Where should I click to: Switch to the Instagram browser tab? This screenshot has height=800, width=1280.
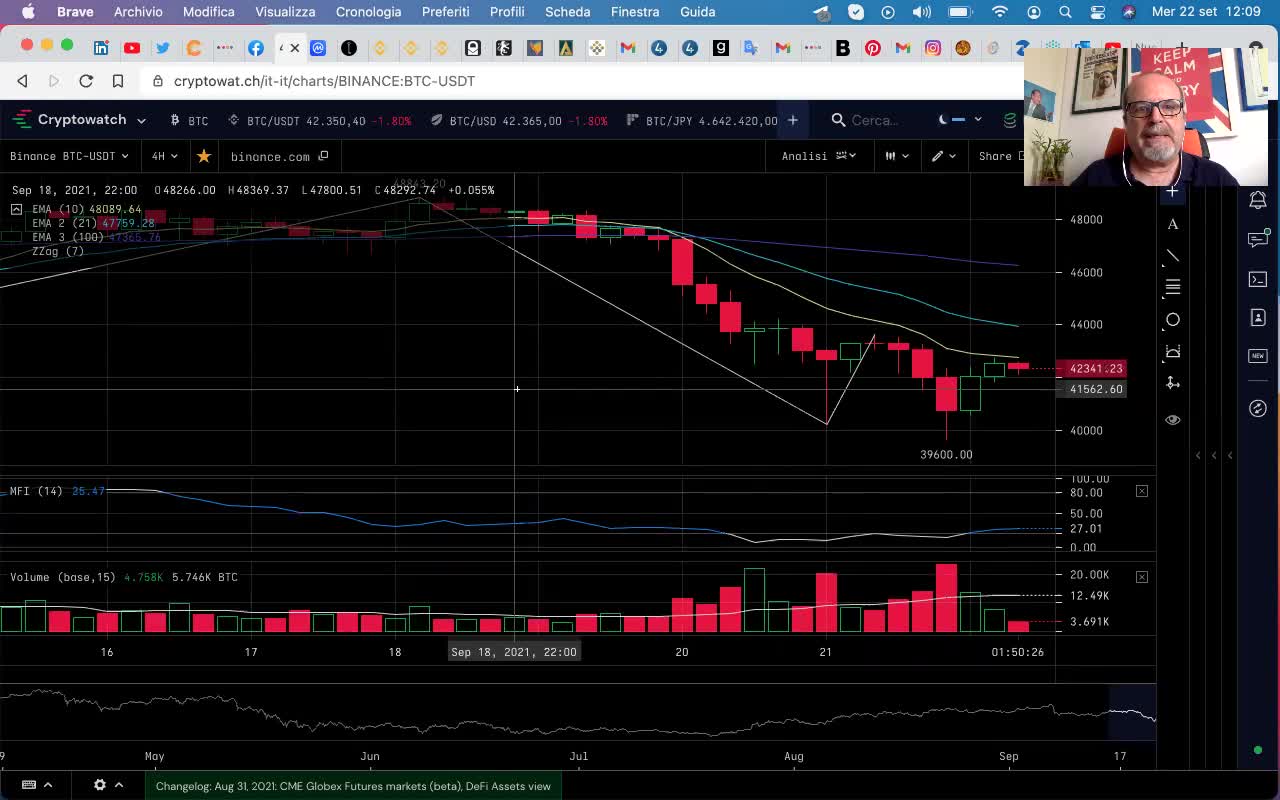933,48
